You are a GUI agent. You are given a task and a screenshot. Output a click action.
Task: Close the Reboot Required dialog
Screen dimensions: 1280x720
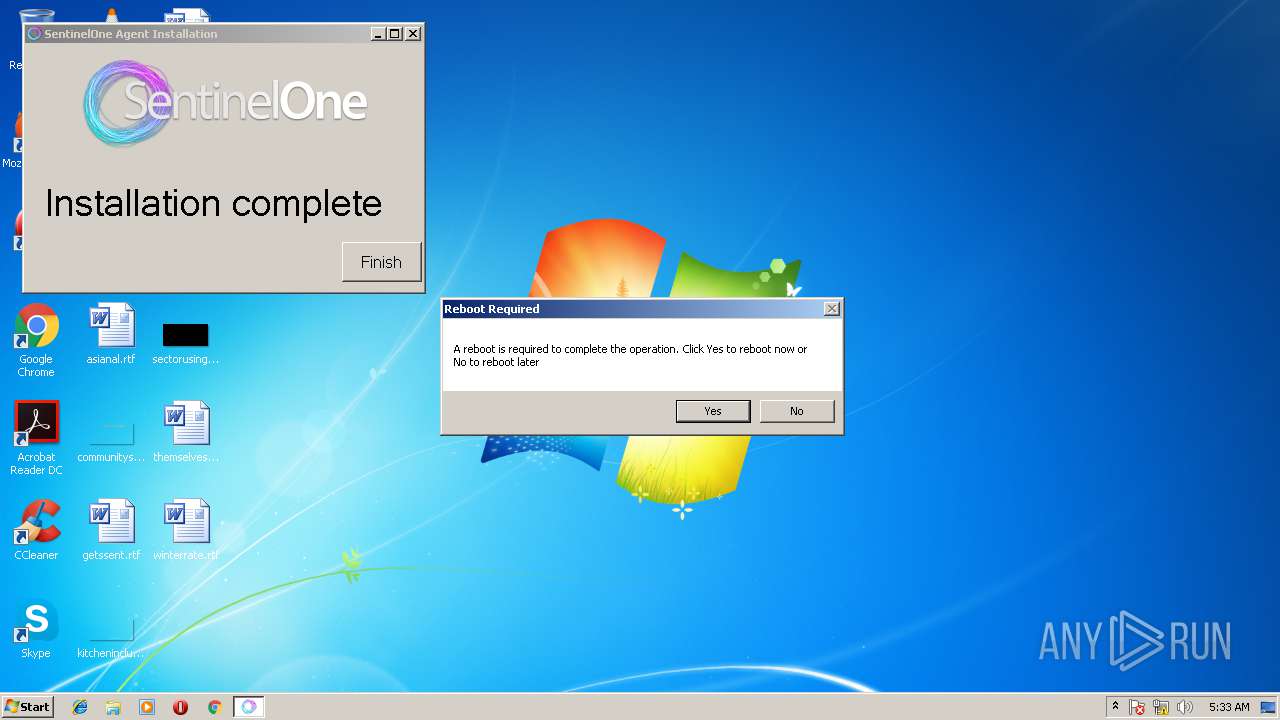point(831,309)
